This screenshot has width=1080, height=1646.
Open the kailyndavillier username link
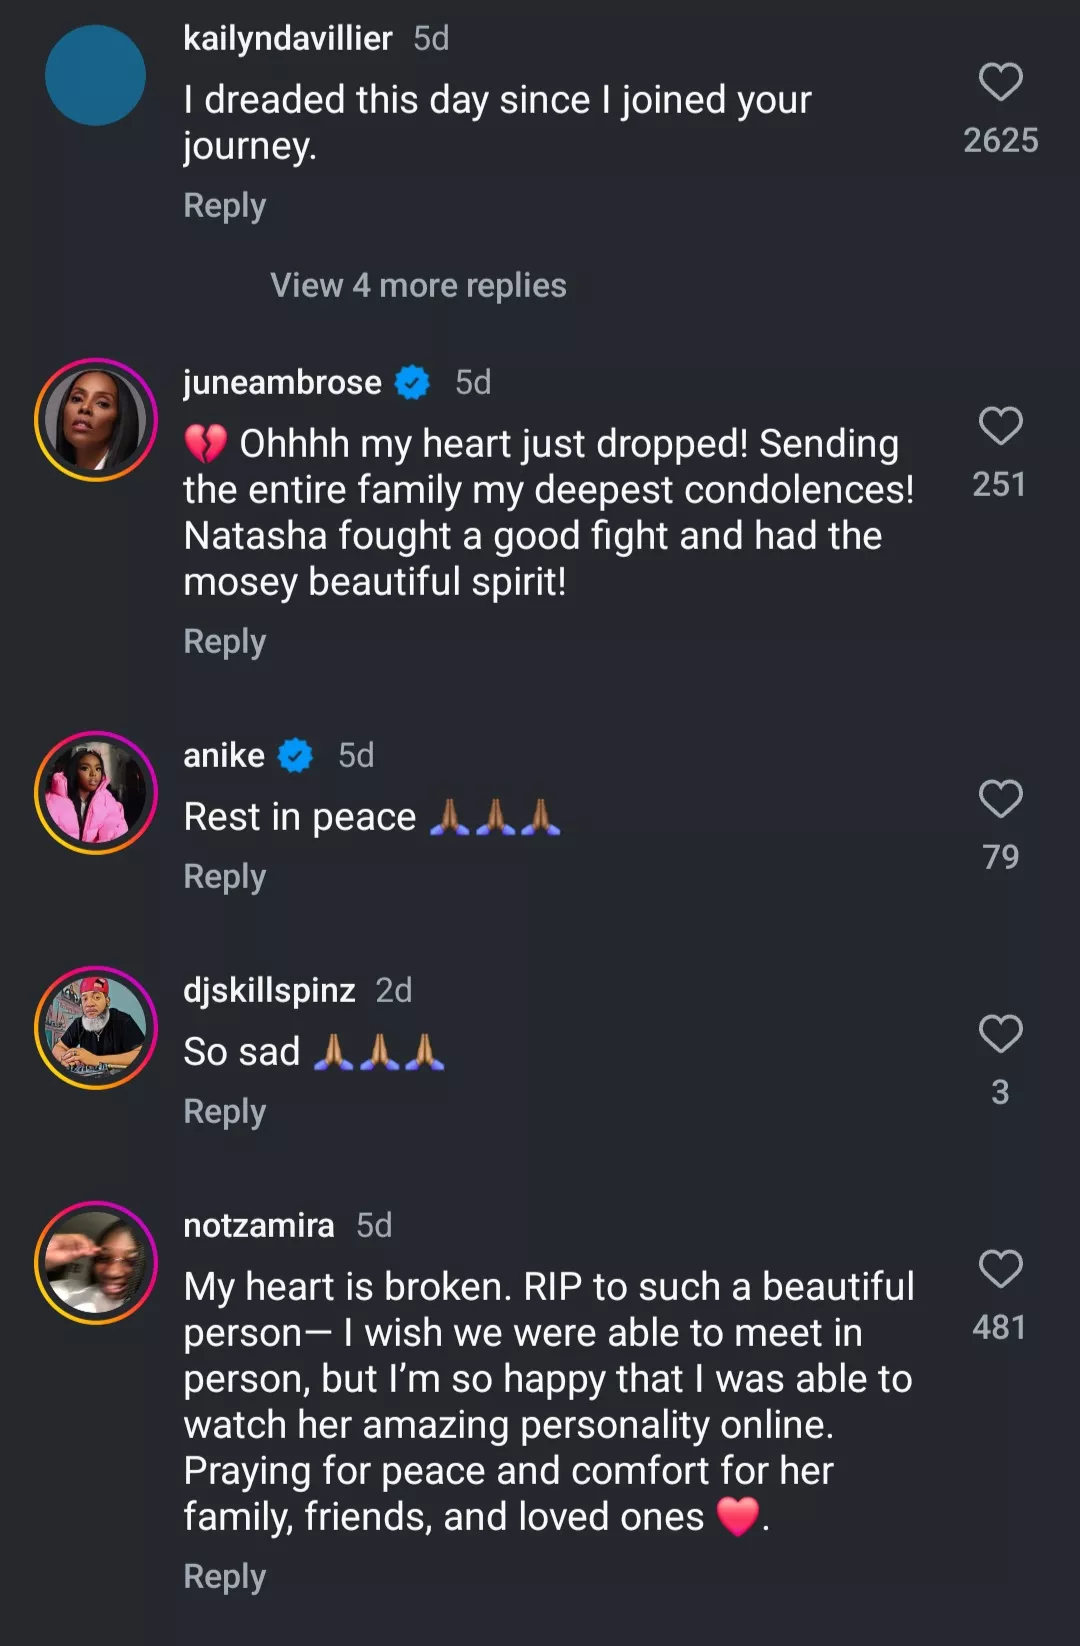(288, 39)
